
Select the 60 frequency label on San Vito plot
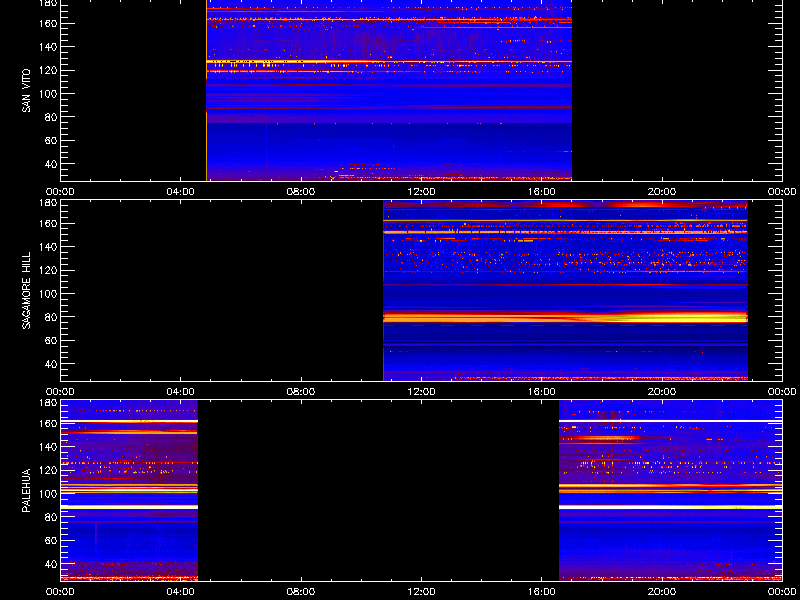coord(50,141)
